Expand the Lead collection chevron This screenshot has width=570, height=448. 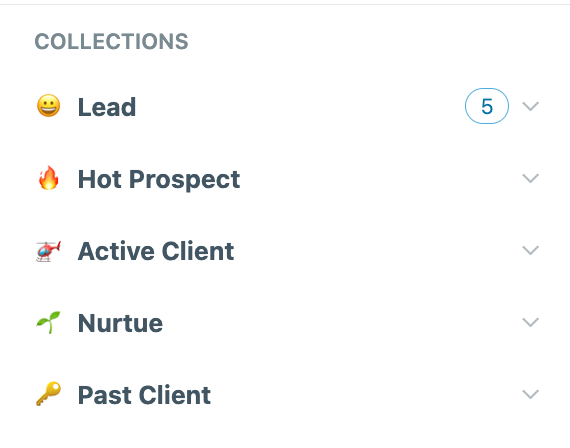tap(530, 106)
